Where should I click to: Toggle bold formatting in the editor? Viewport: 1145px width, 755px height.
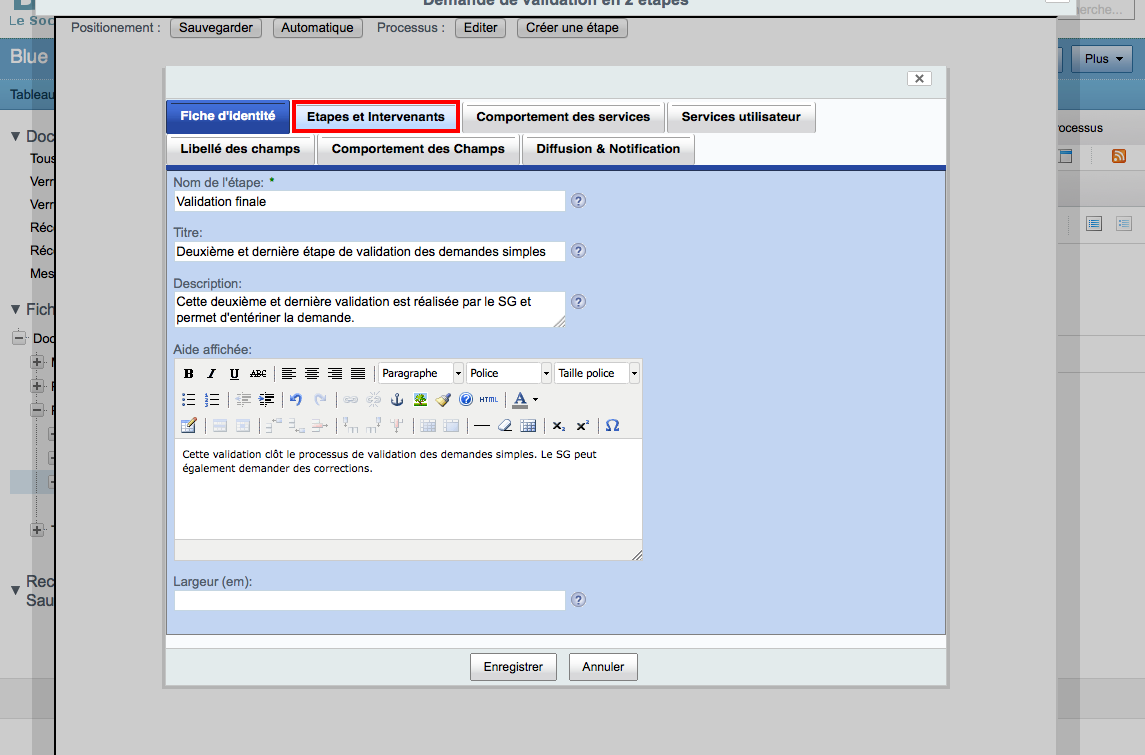click(x=188, y=373)
